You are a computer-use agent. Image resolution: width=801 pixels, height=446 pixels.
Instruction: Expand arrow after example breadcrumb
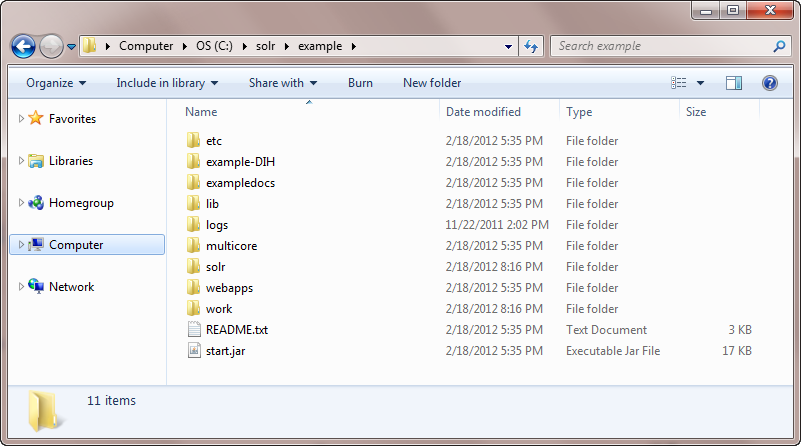pyautogui.click(x=354, y=46)
